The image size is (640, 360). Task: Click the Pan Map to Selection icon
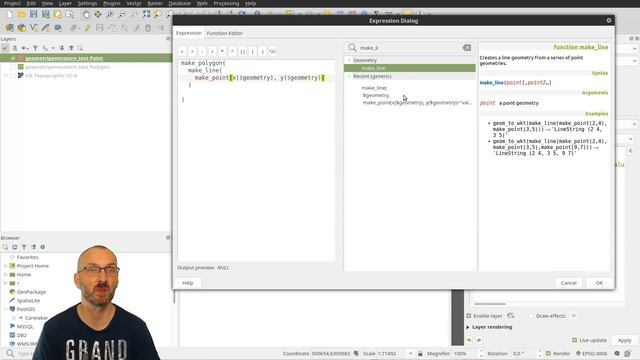point(98,14)
